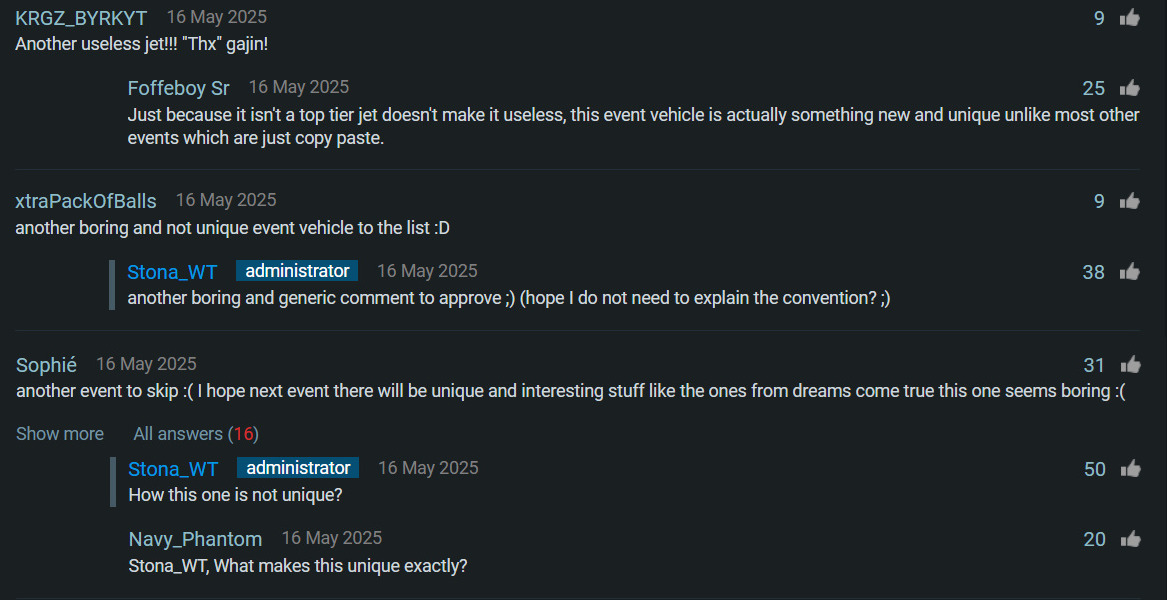This screenshot has height=600, width=1167.
Task: Open KRGZ_BYRKYT's user profile
Action: pyautogui.click(x=81, y=19)
